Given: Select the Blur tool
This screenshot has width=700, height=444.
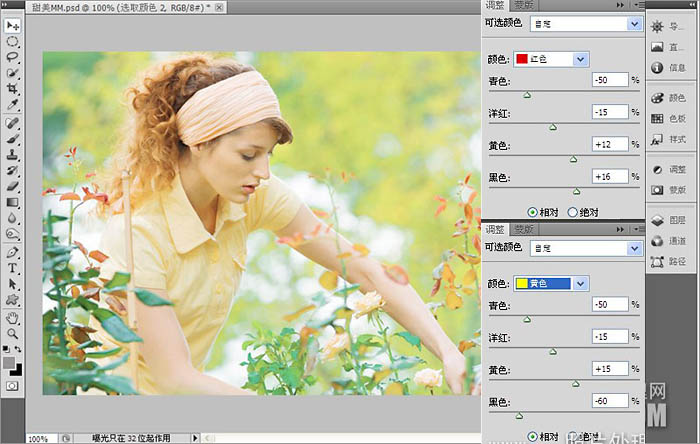Looking at the screenshot, I should point(12,218).
